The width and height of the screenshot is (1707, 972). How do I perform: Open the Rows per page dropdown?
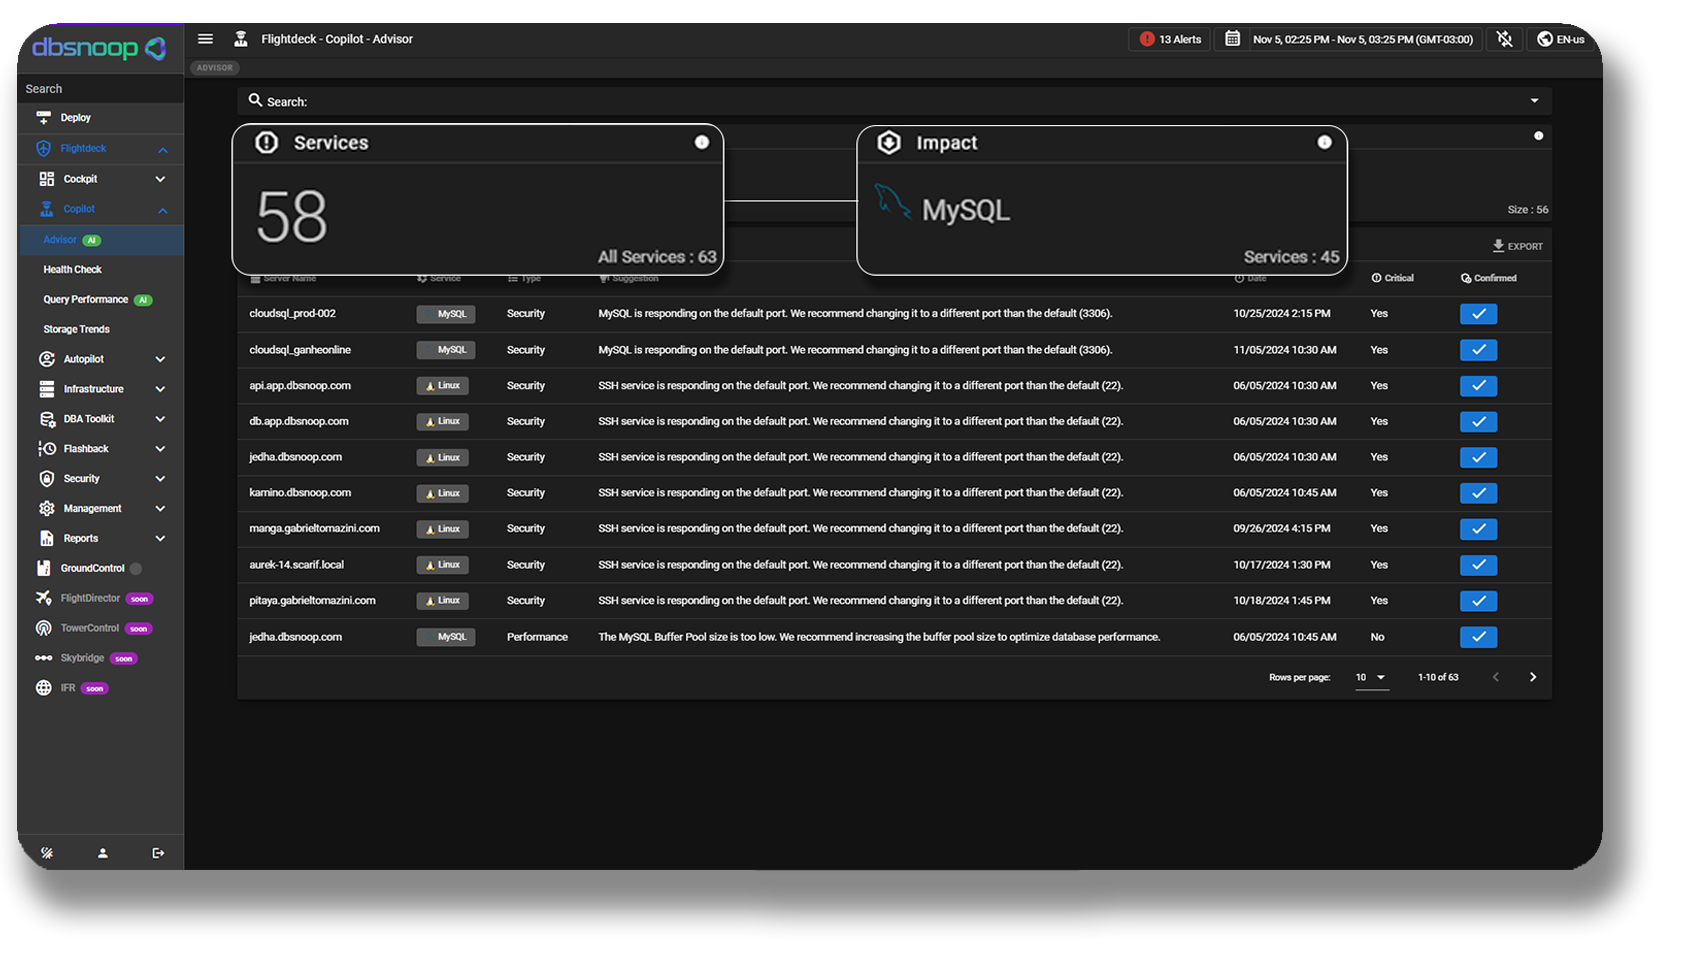coord(1371,678)
